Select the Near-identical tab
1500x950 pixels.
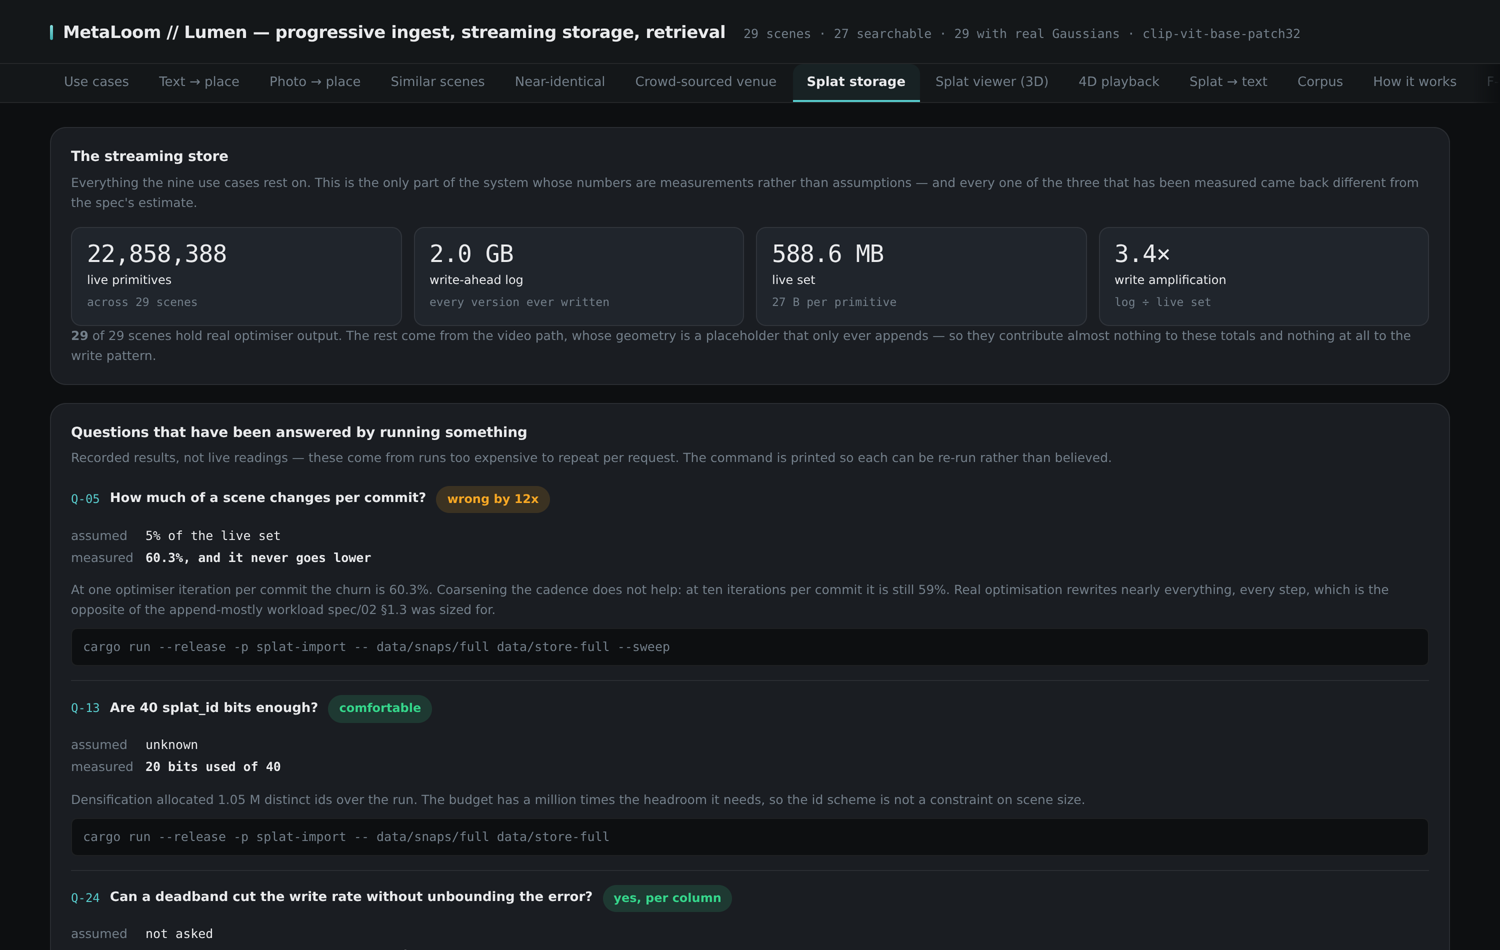click(x=560, y=82)
